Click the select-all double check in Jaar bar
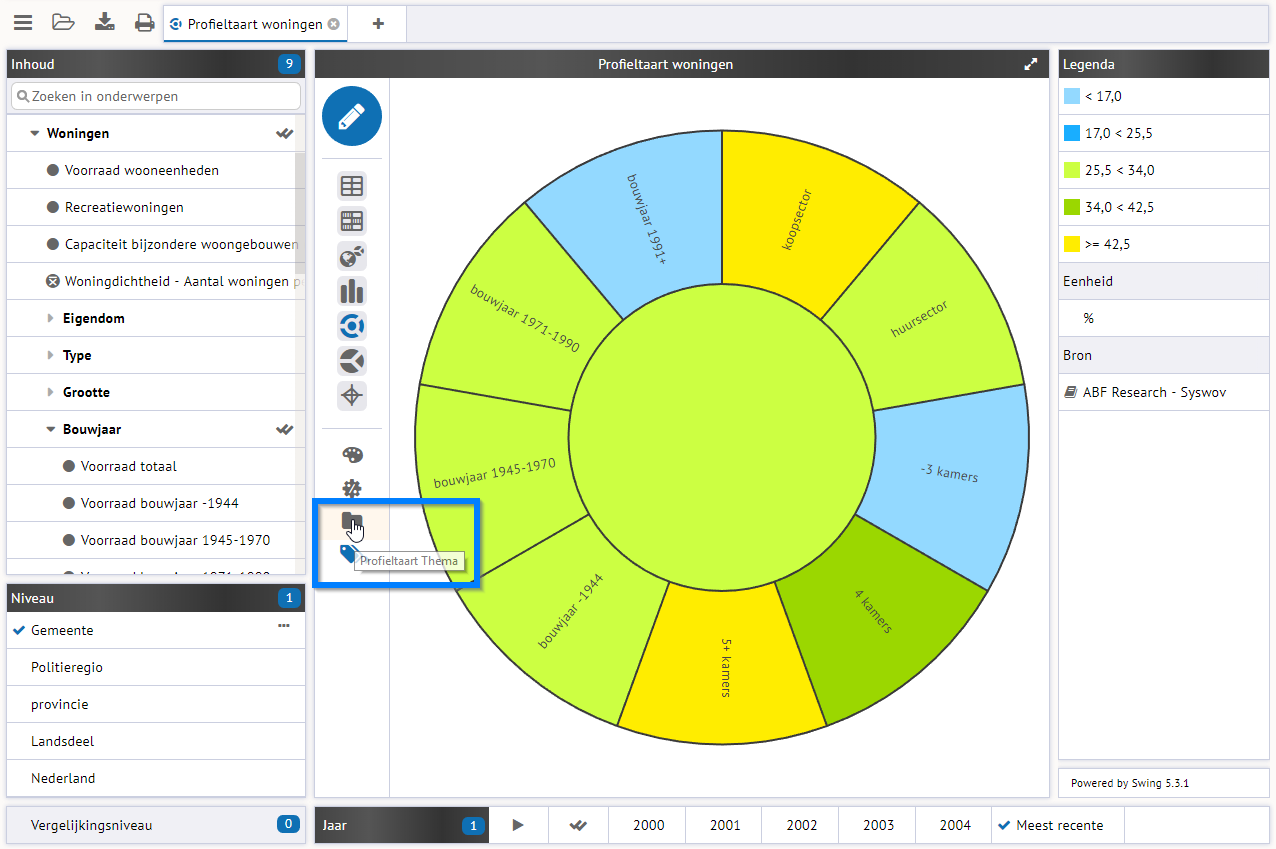 tap(578, 826)
